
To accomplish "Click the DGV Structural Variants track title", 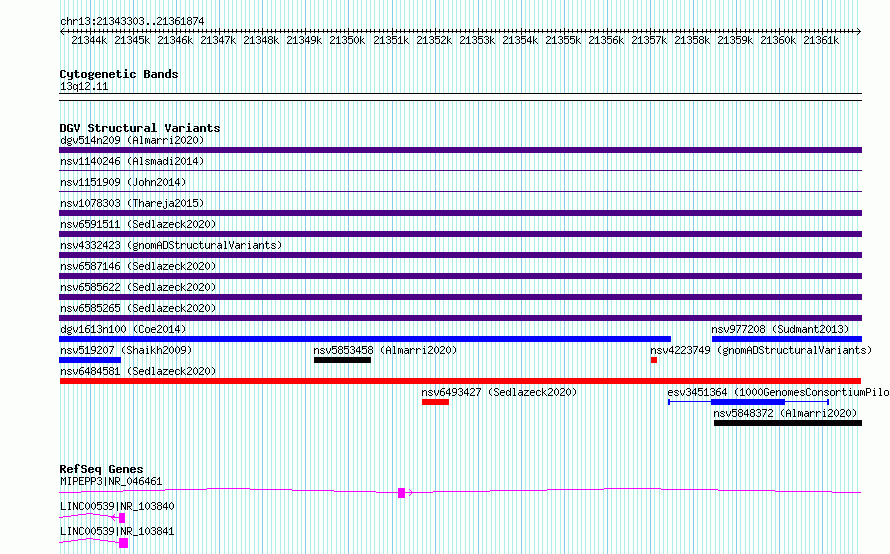I will 140,128.
